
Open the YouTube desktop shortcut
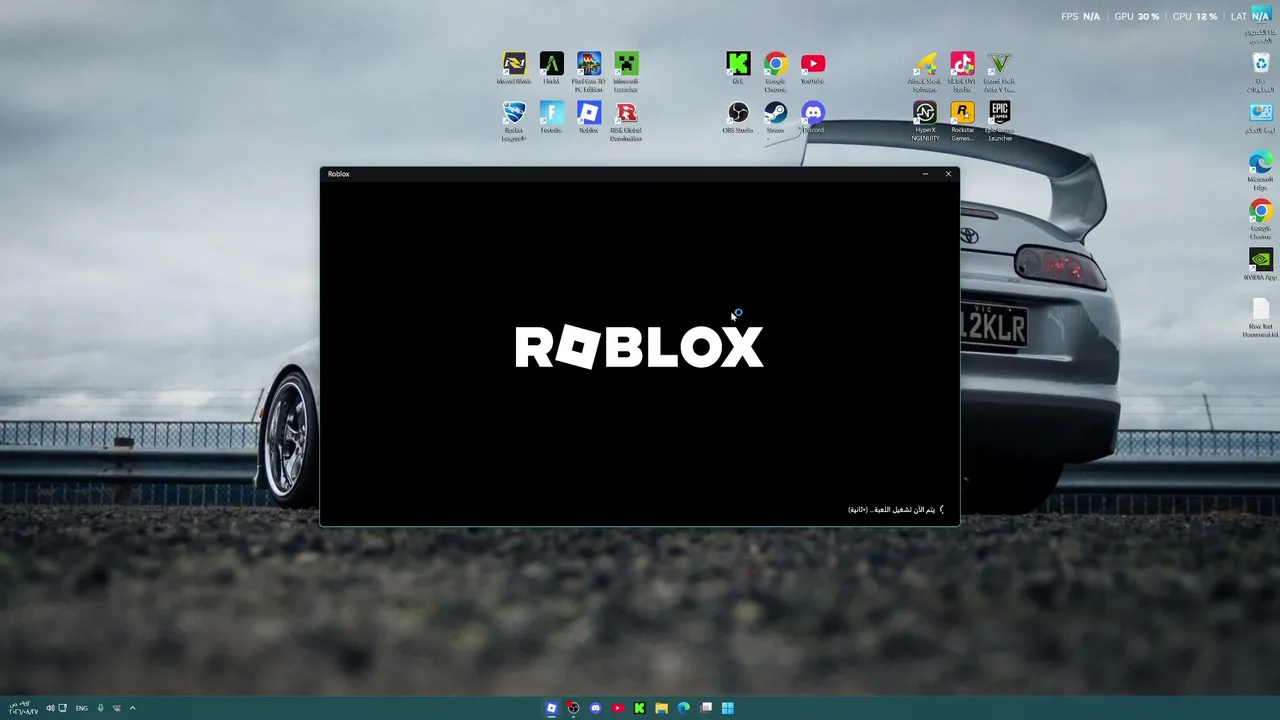coord(813,68)
